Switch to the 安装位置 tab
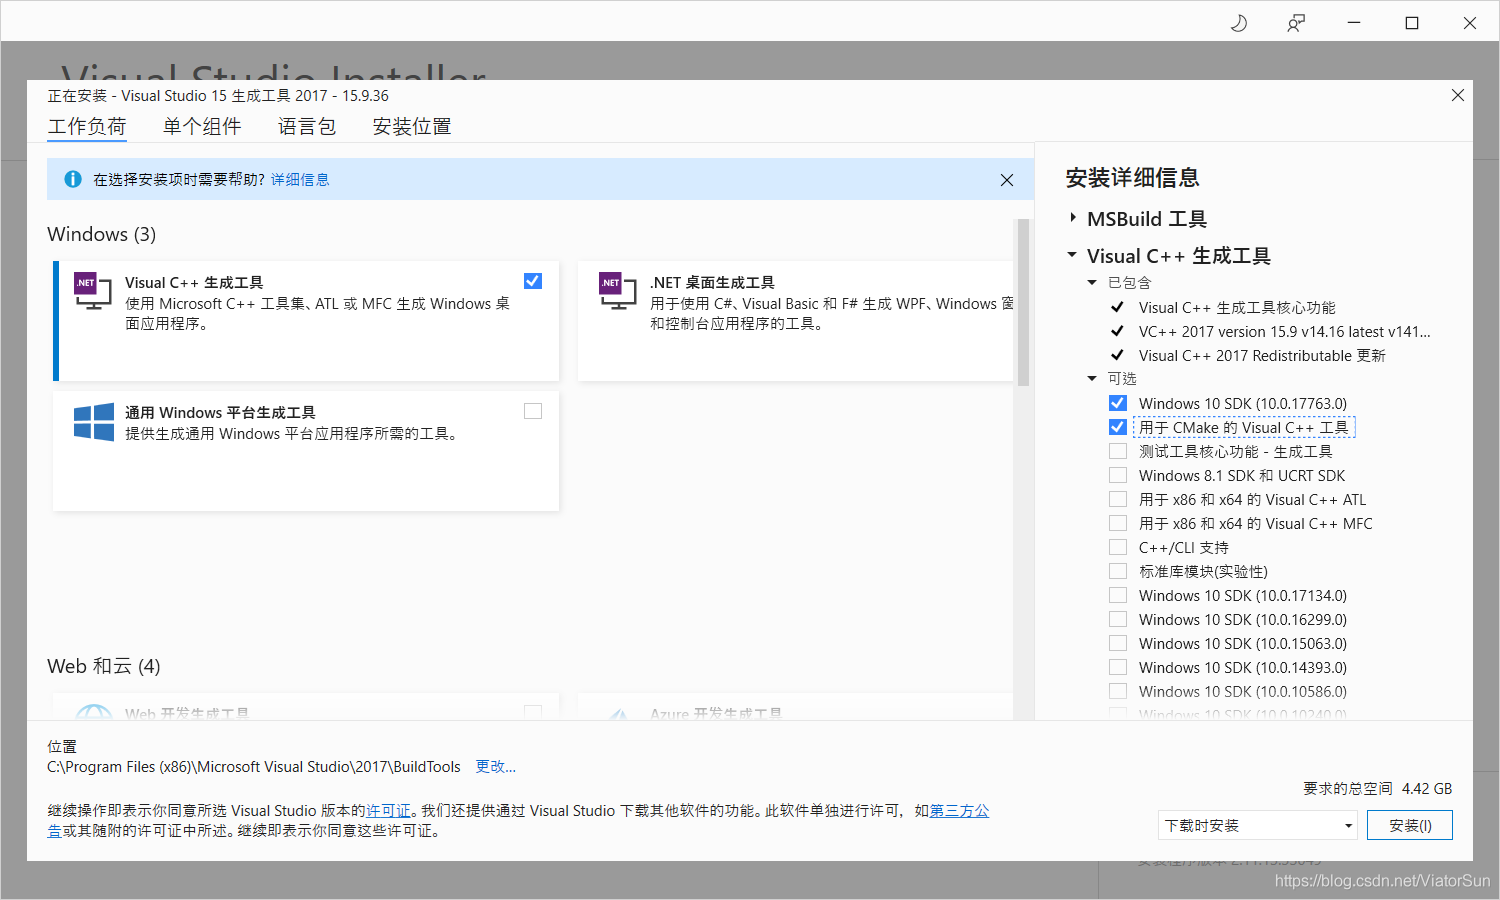Image resolution: width=1500 pixels, height=900 pixels. click(x=412, y=127)
